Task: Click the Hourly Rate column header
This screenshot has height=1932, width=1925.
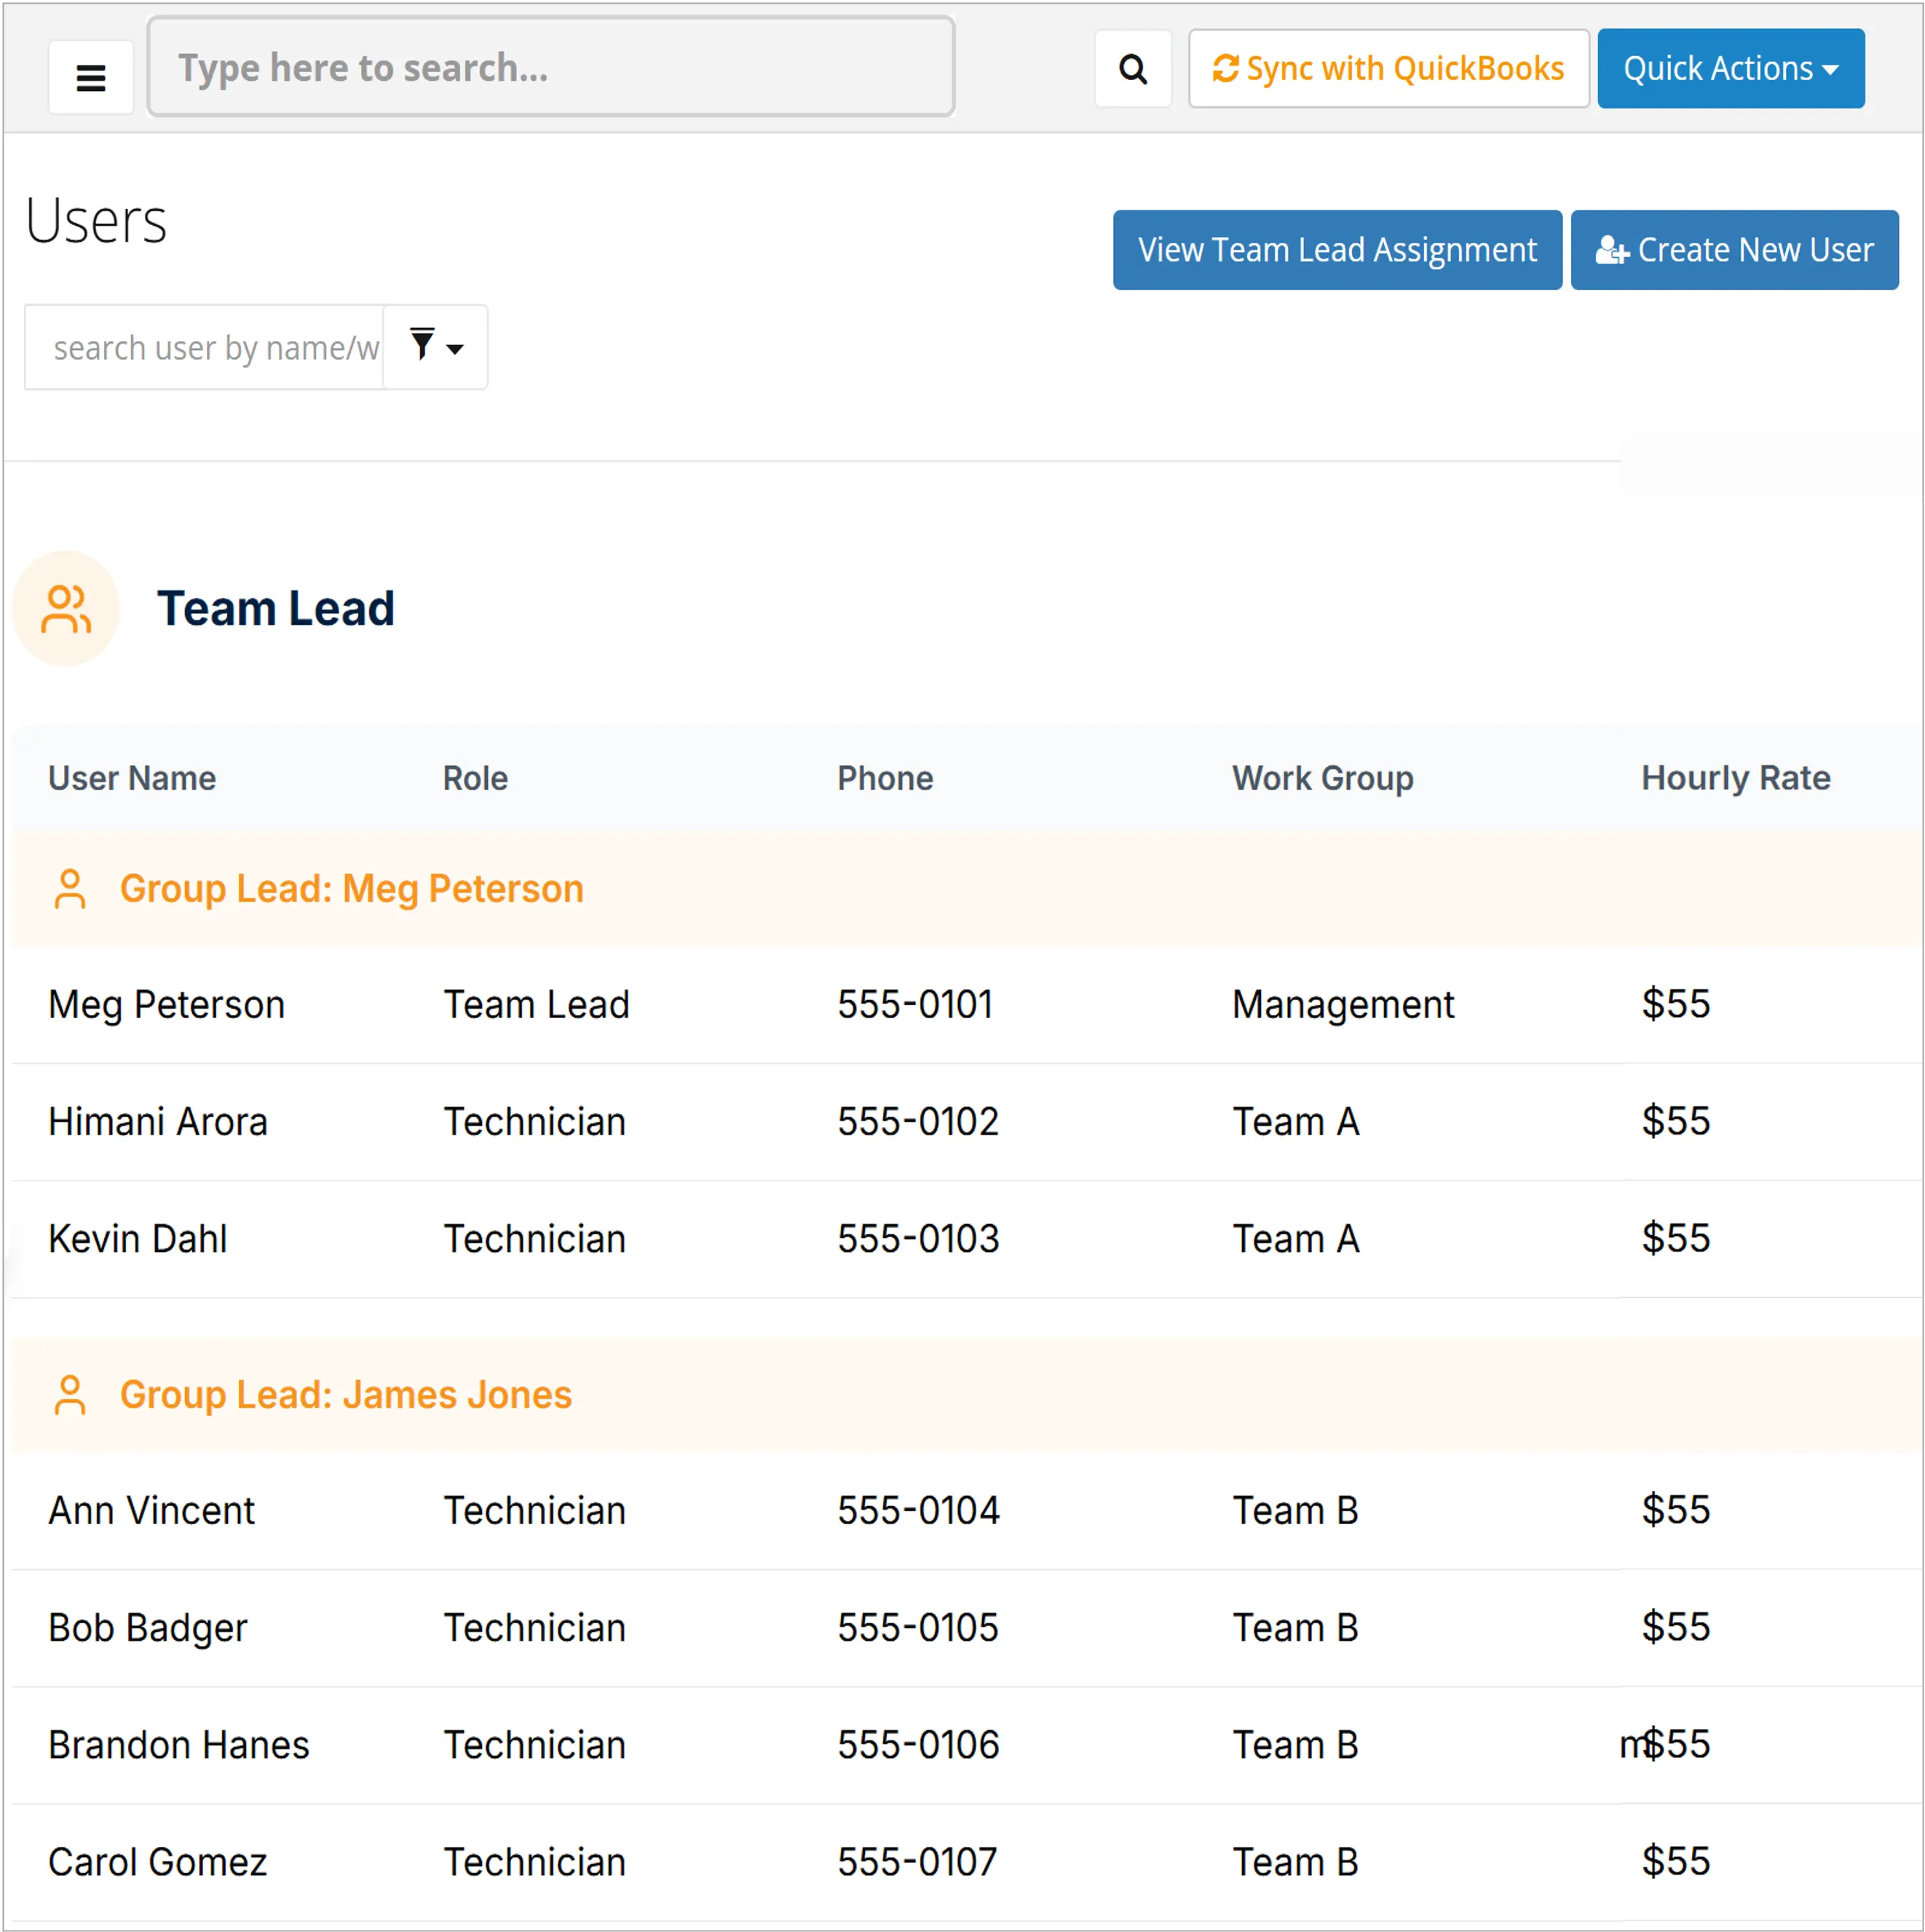Action: pos(1735,778)
